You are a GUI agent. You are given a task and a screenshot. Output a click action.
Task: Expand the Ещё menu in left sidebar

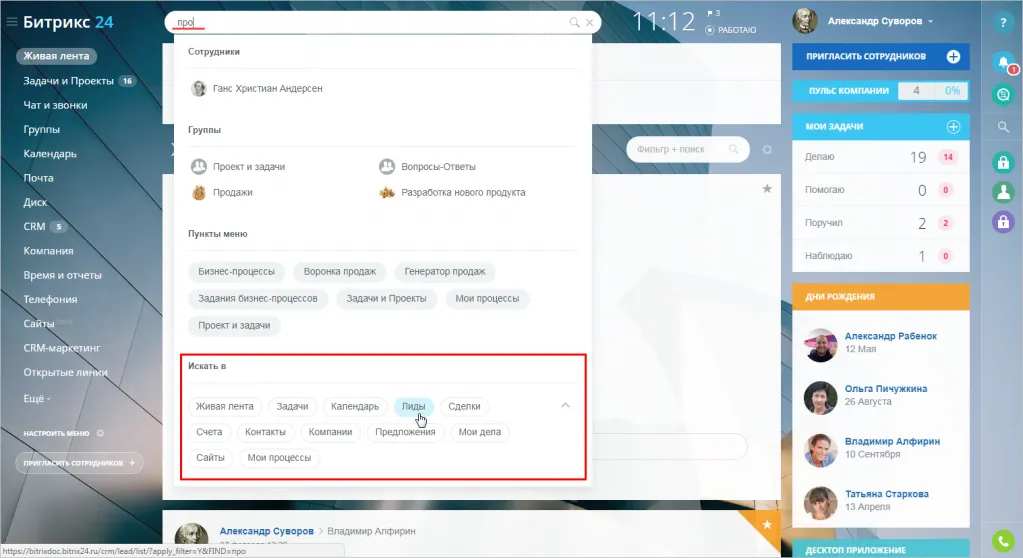37,397
